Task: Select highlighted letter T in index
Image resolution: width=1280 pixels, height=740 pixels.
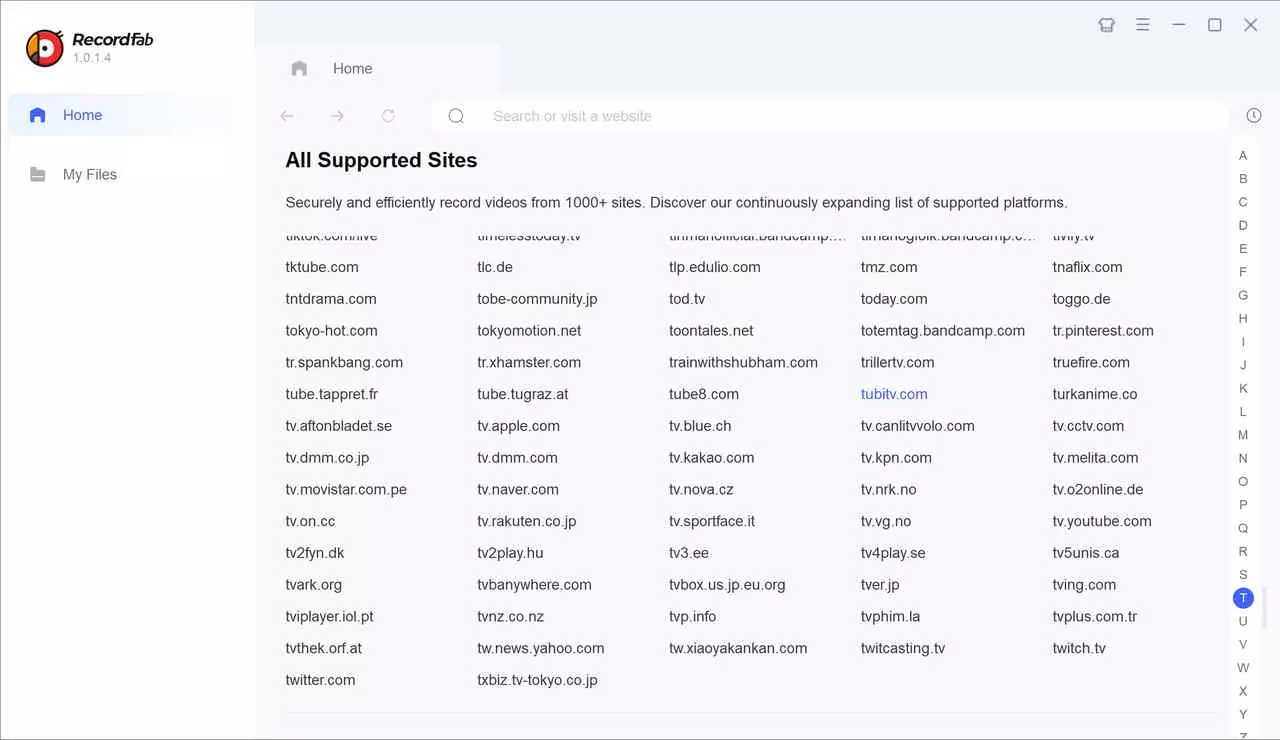Action: point(1243,598)
